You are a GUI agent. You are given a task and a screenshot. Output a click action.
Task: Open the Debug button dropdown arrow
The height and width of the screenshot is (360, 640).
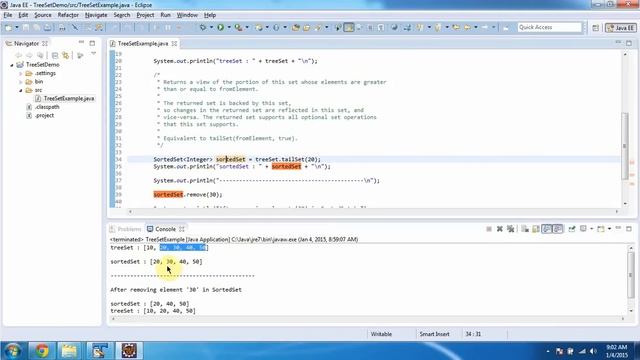(211, 27)
